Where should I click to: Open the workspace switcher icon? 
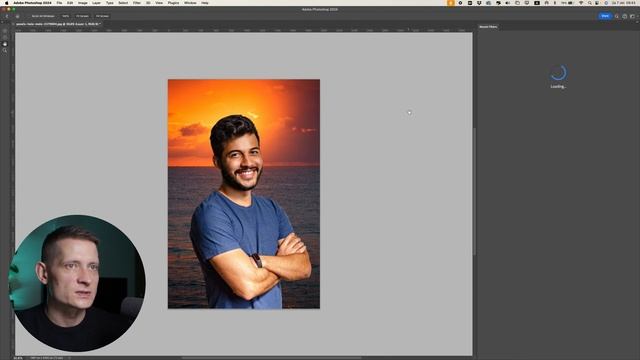click(x=633, y=16)
